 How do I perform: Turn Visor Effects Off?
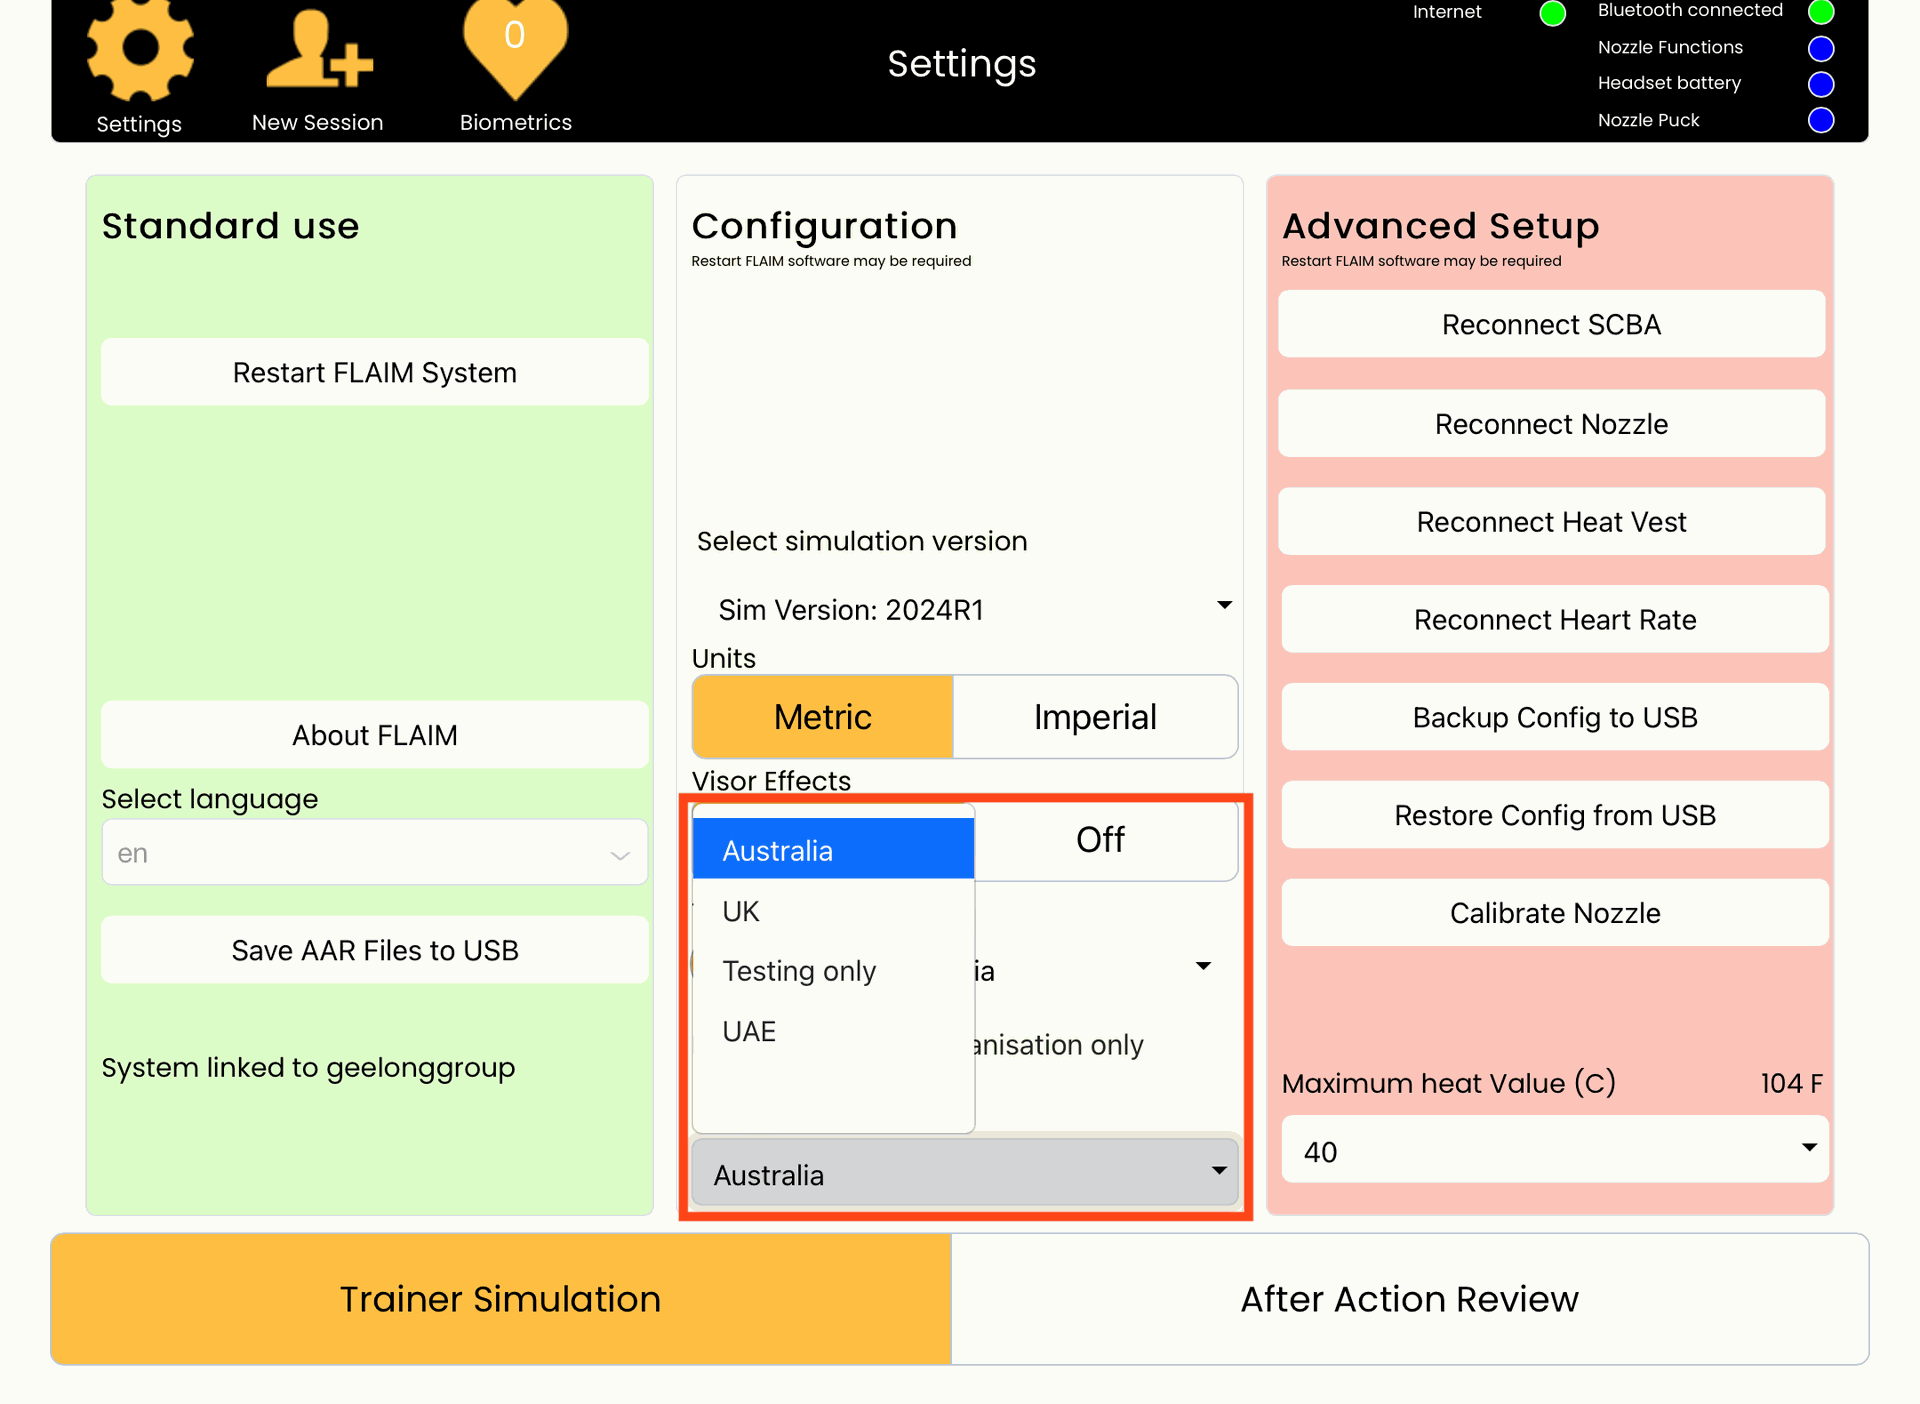click(x=1100, y=840)
